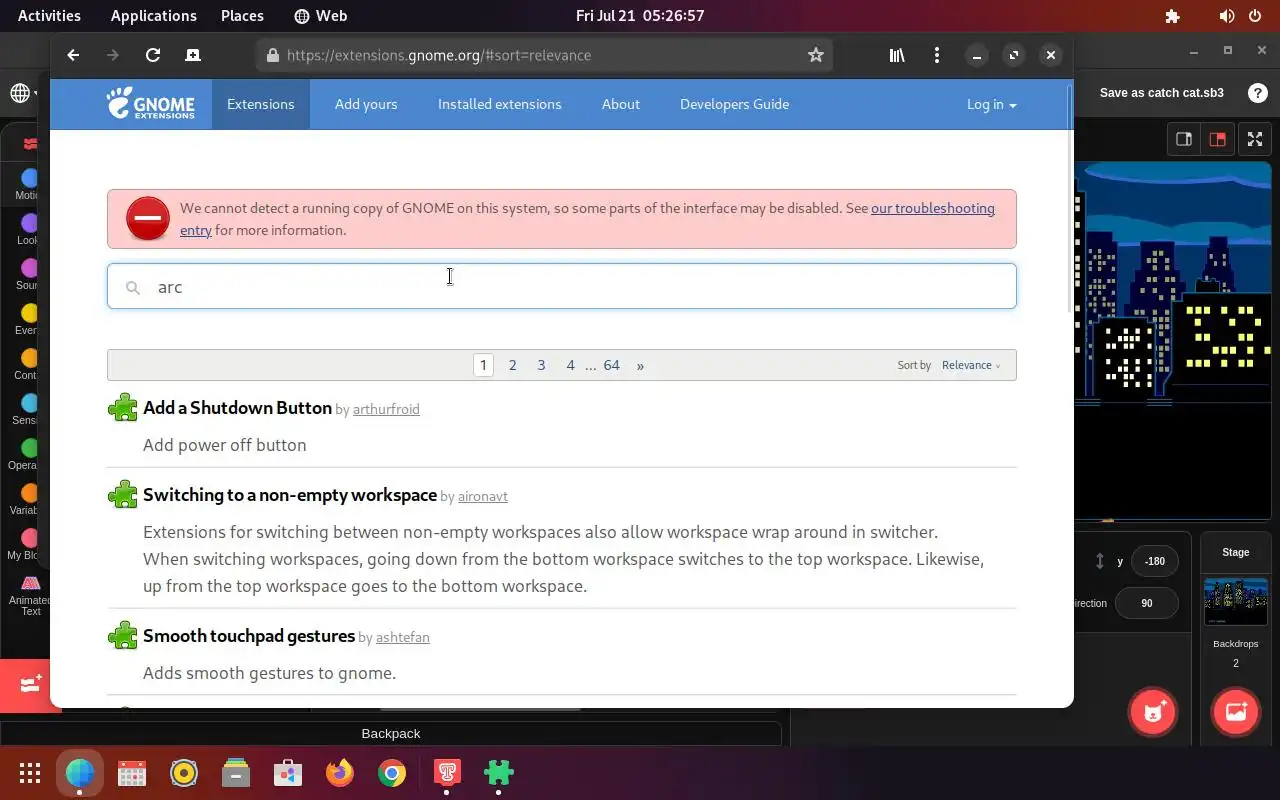Click the next page » arrow
The width and height of the screenshot is (1280, 800).
640,365
